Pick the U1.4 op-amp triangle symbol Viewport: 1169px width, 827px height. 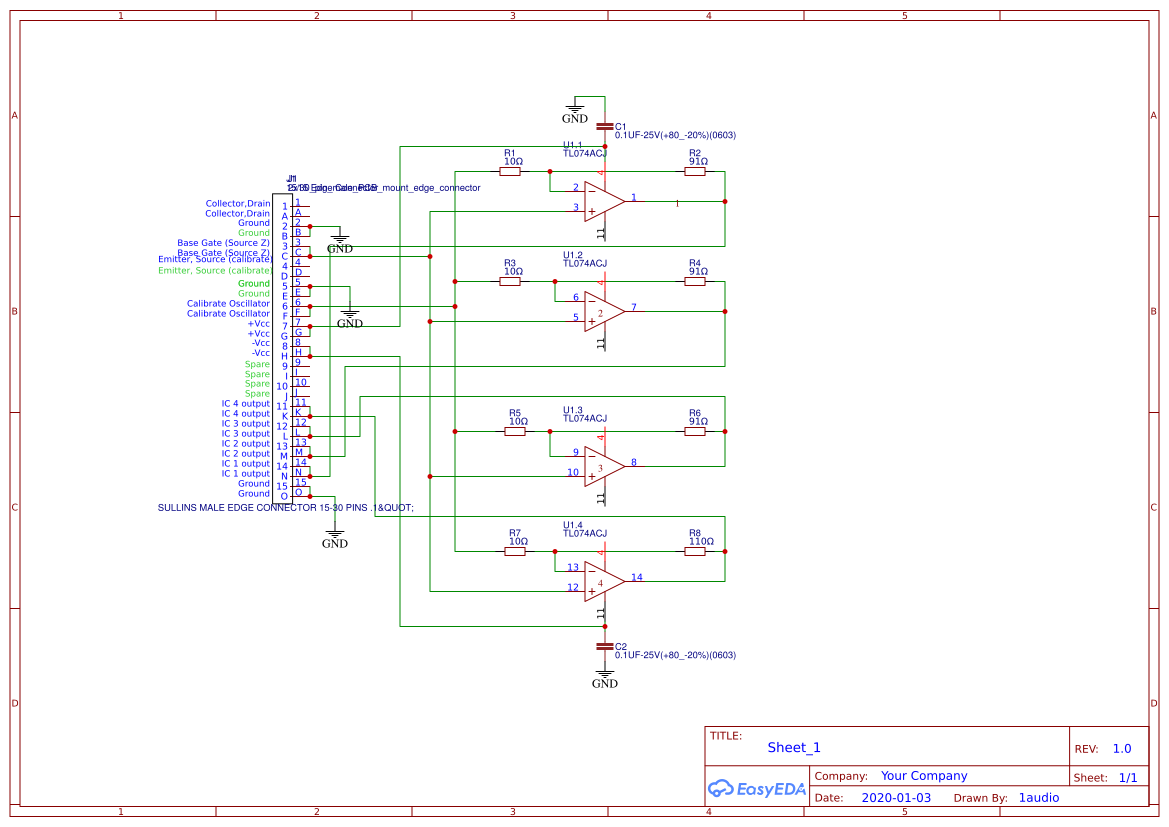603,581
